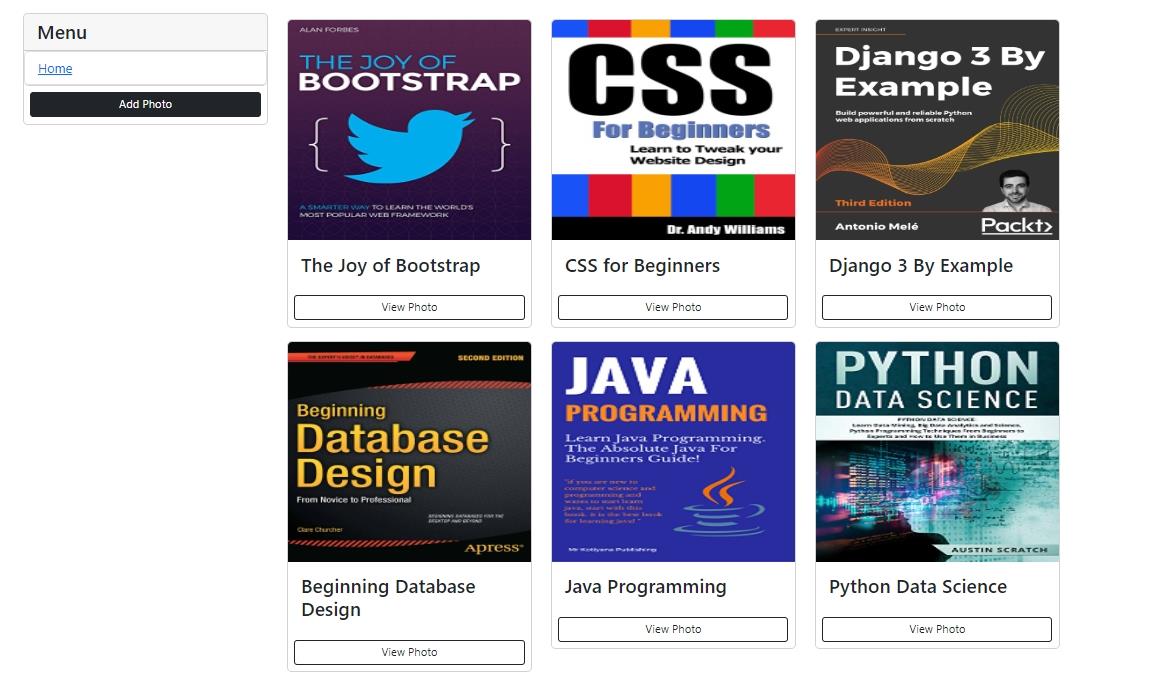The image size is (1168, 691).
Task: Click the card title Django 3 By Example
Action: [x=921, y=266]
